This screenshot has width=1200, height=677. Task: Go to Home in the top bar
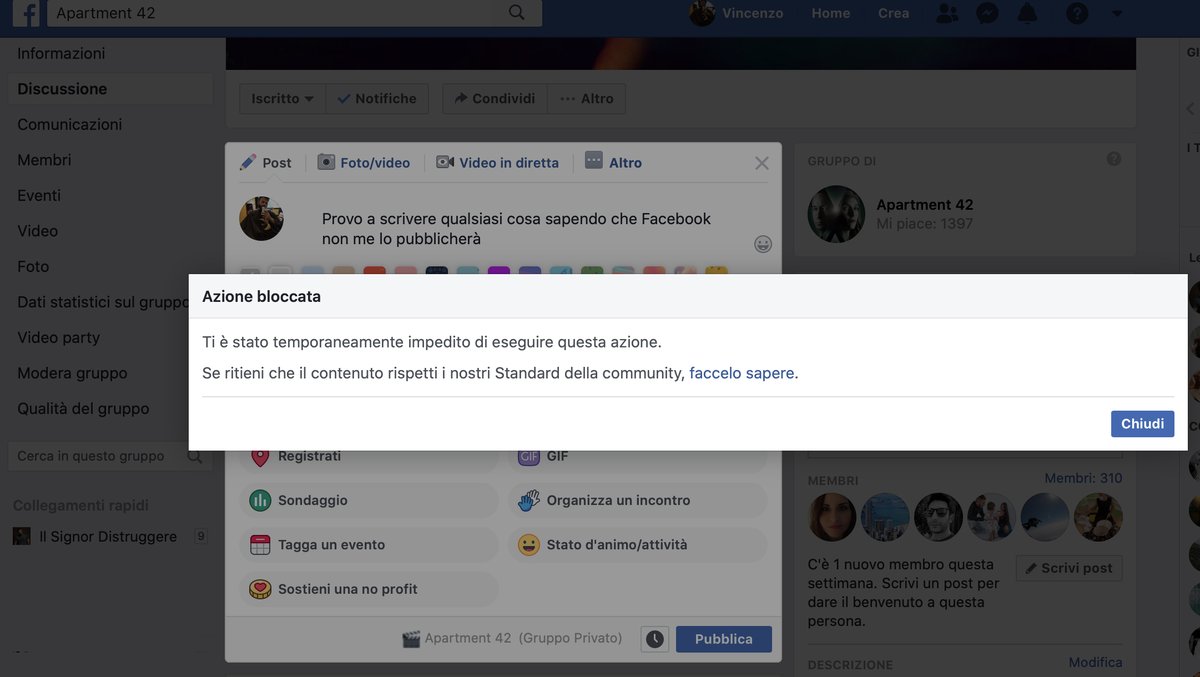pyautogui.click(x=831, y=13)
